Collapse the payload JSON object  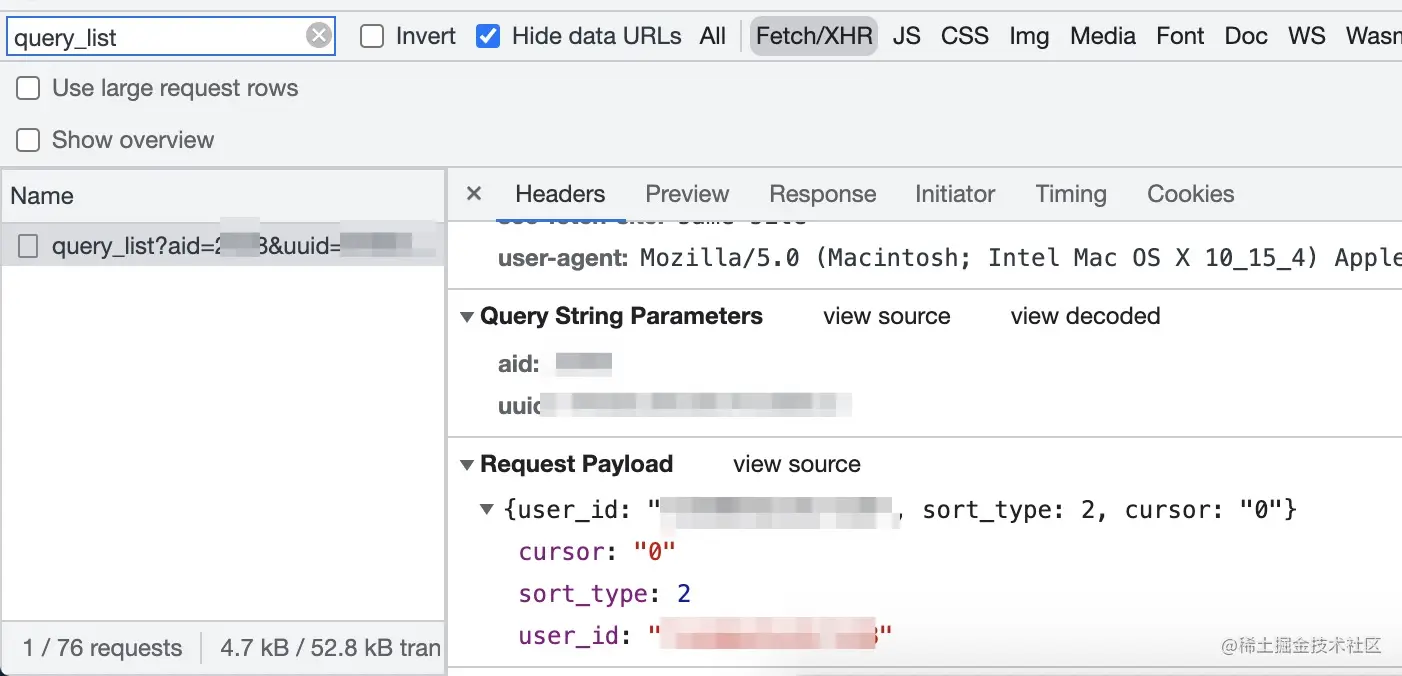487,510
